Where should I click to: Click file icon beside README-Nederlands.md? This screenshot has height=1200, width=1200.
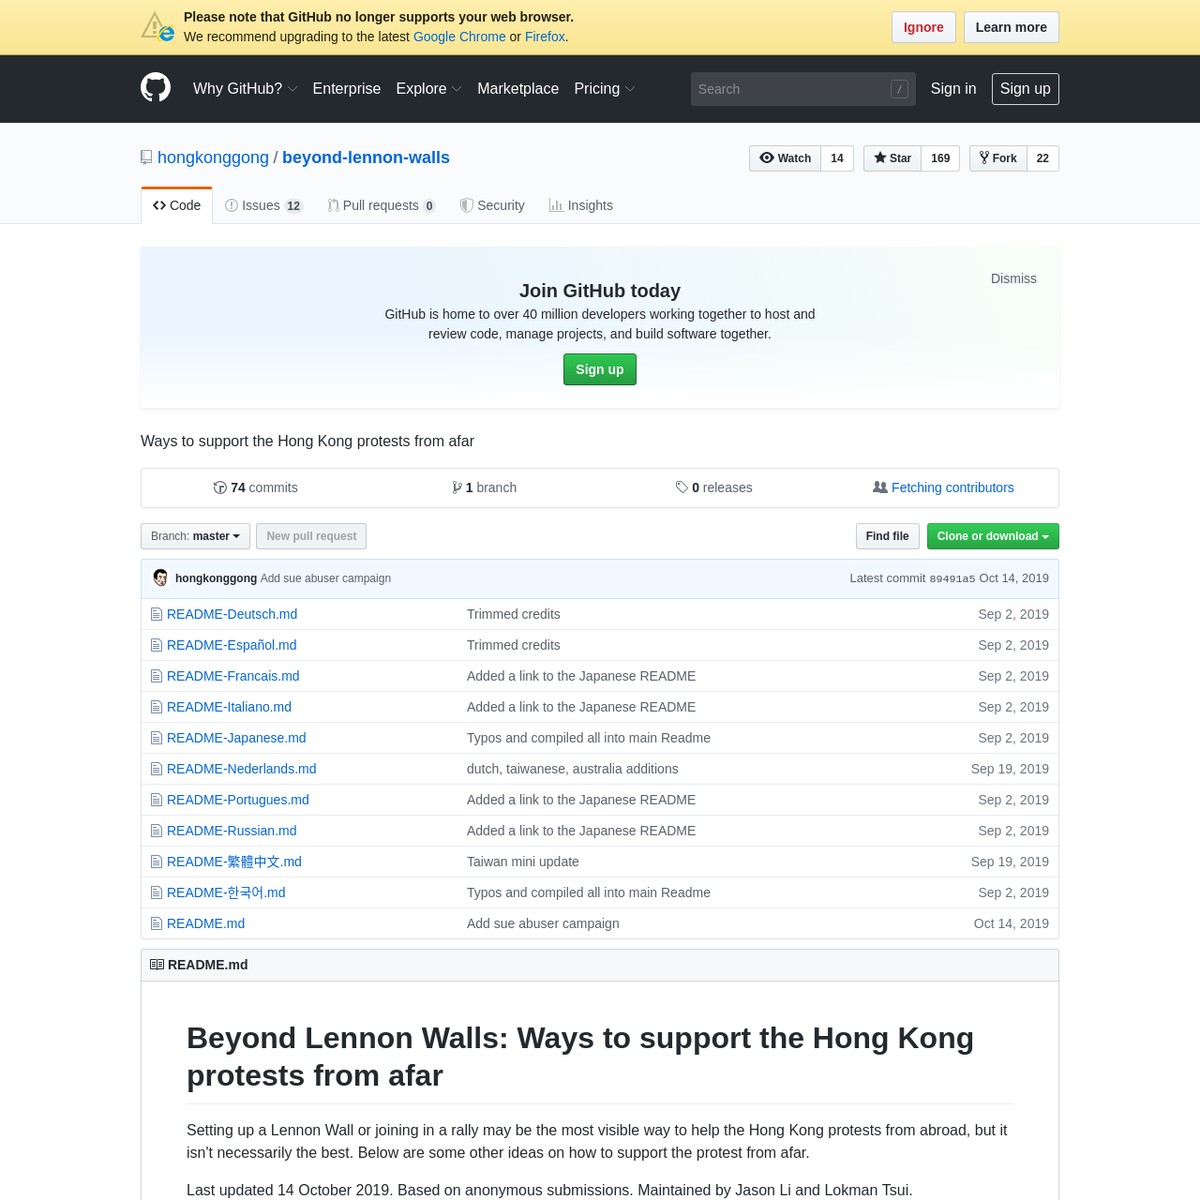coord(156,769)
